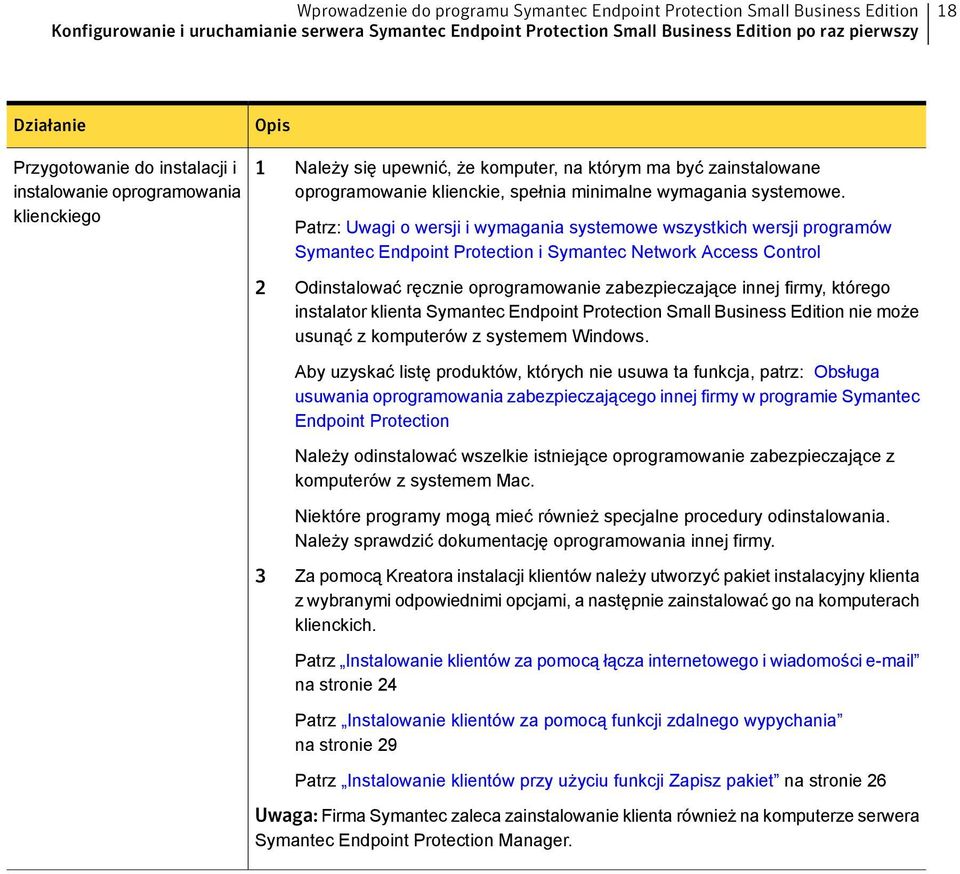The image size is (960, 874).
Task: Open link 'Instalowanie klientów przy użyciu funkcji Zapisz pakiet'
Action: coord(560,780)
